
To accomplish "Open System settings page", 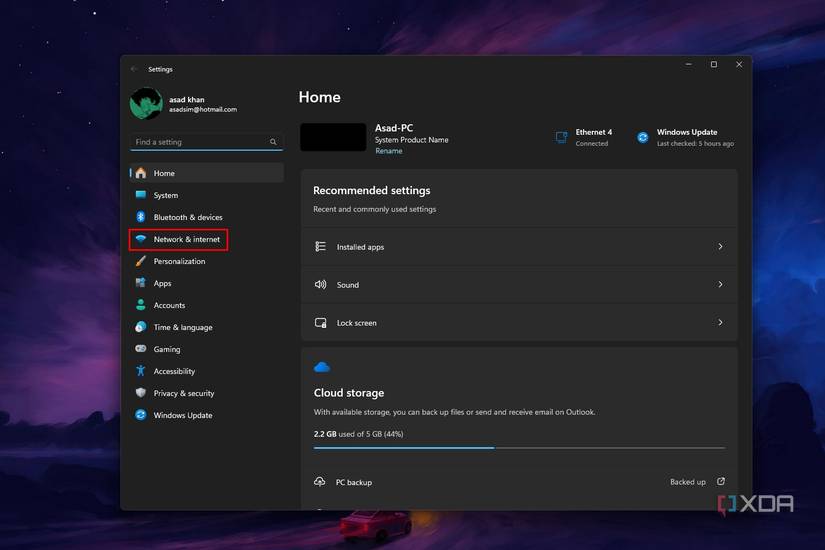I will click(x=207, y=195).
